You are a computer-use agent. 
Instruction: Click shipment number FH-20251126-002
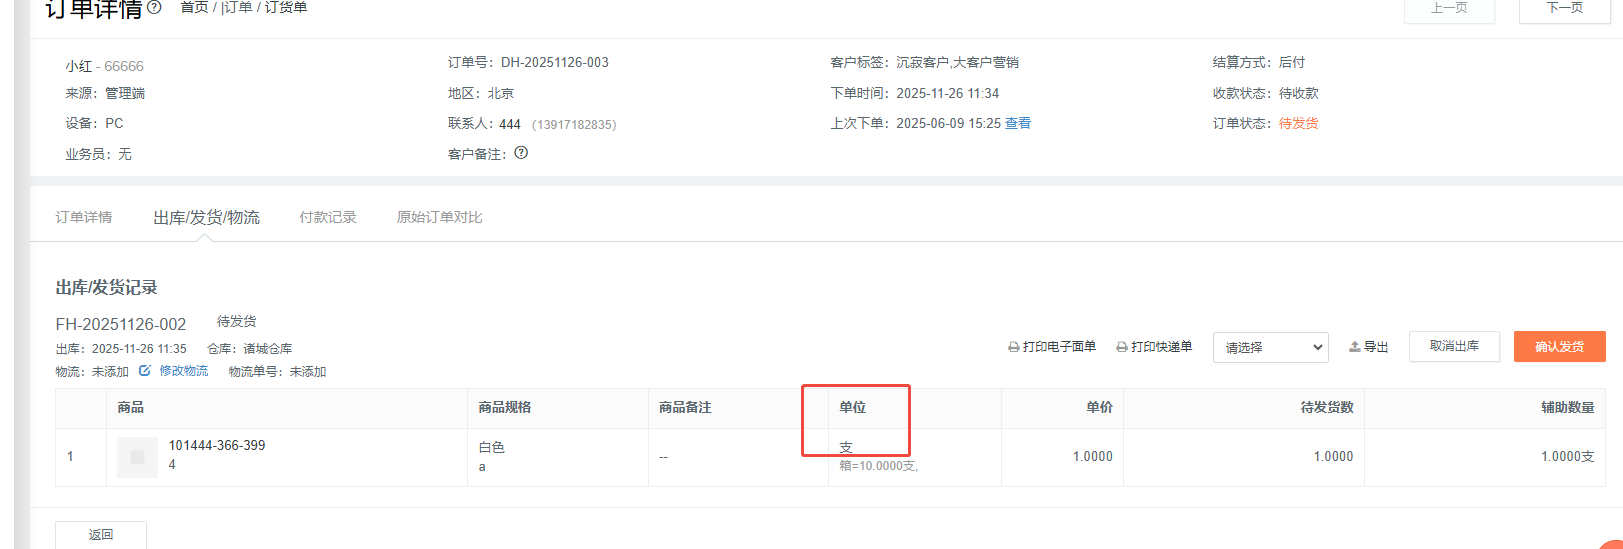click(121, 324)
